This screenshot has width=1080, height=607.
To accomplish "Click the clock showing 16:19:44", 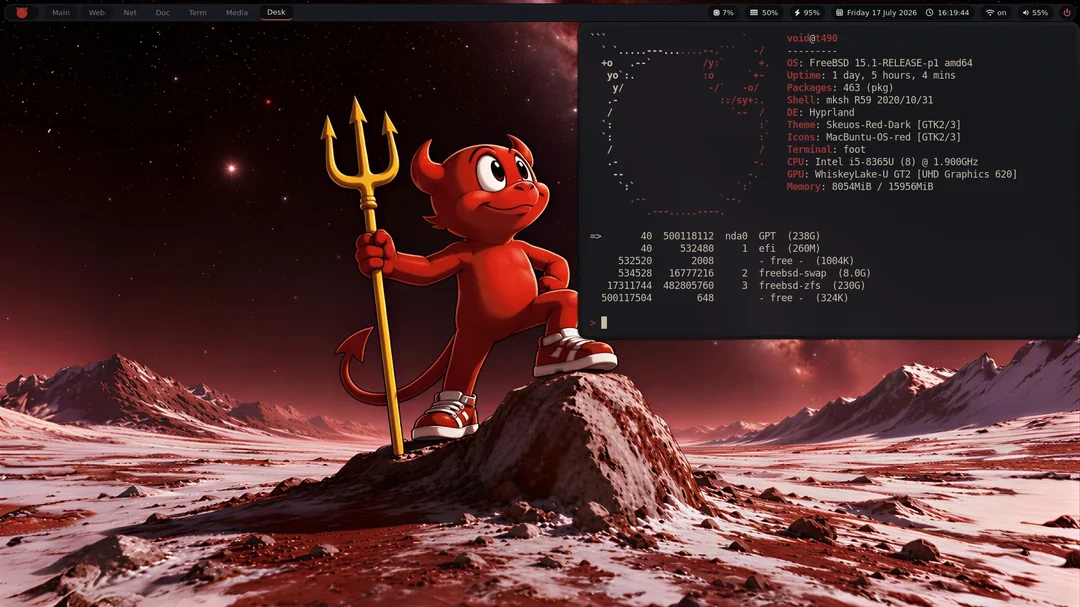I will tap(947, 12).
